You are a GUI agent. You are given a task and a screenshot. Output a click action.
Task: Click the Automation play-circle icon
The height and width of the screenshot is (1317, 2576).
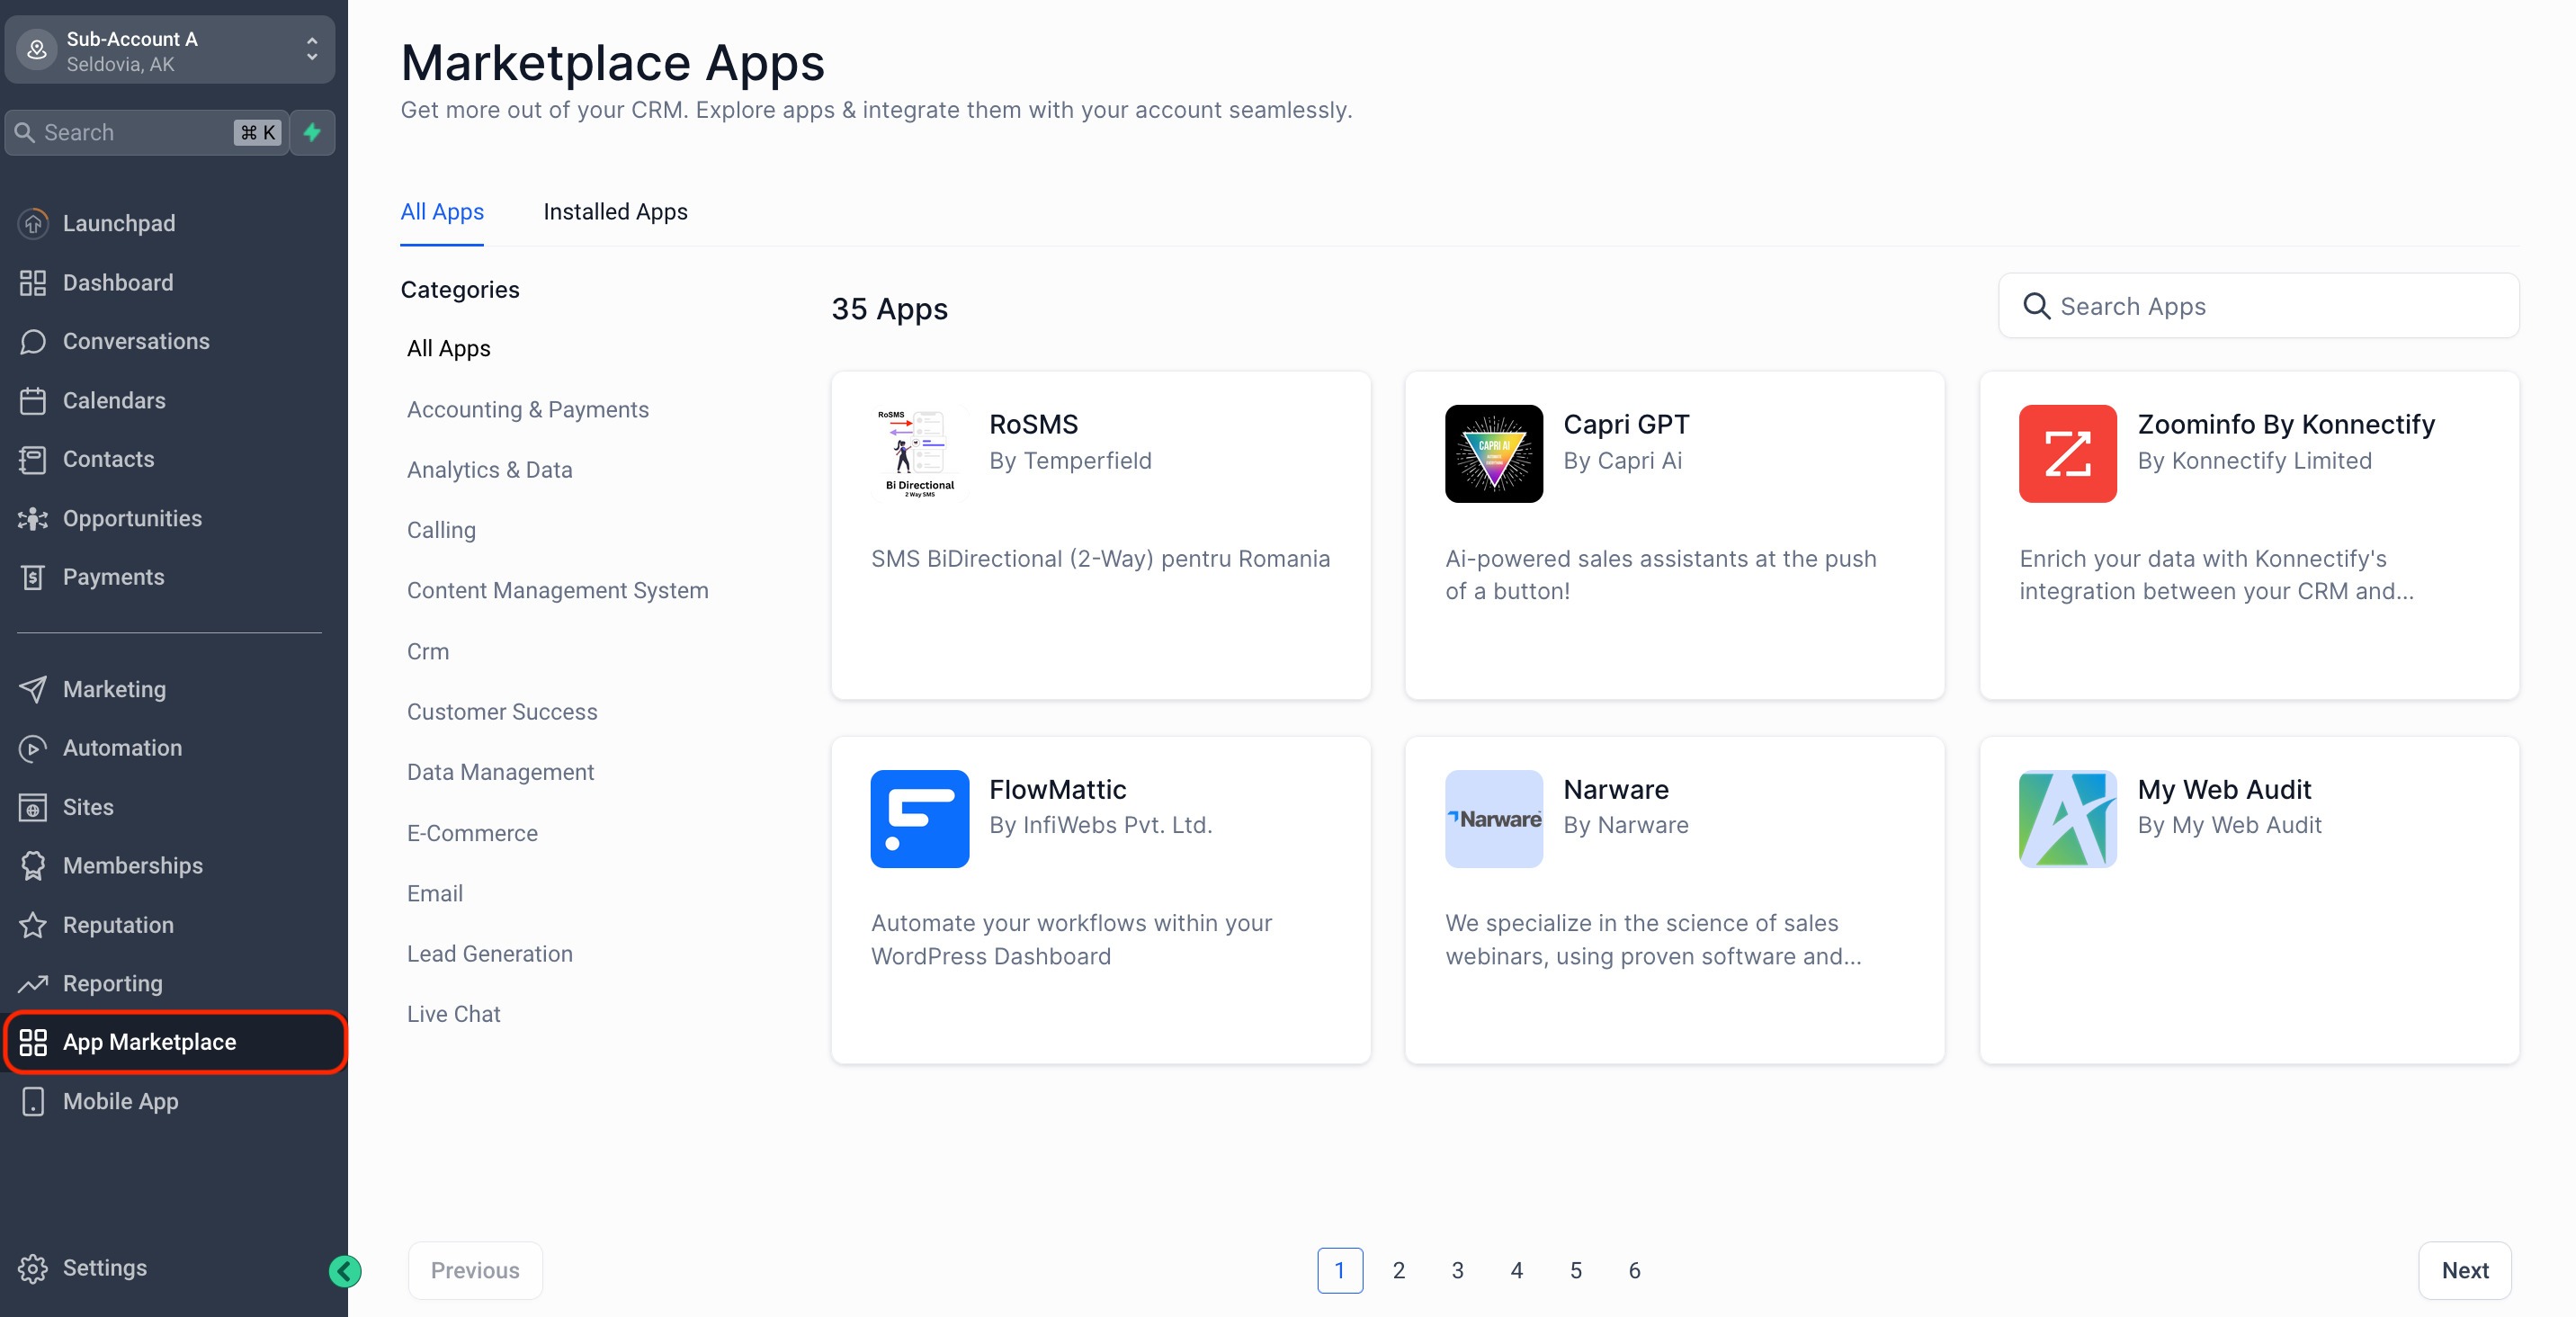(x=33, y=748)
